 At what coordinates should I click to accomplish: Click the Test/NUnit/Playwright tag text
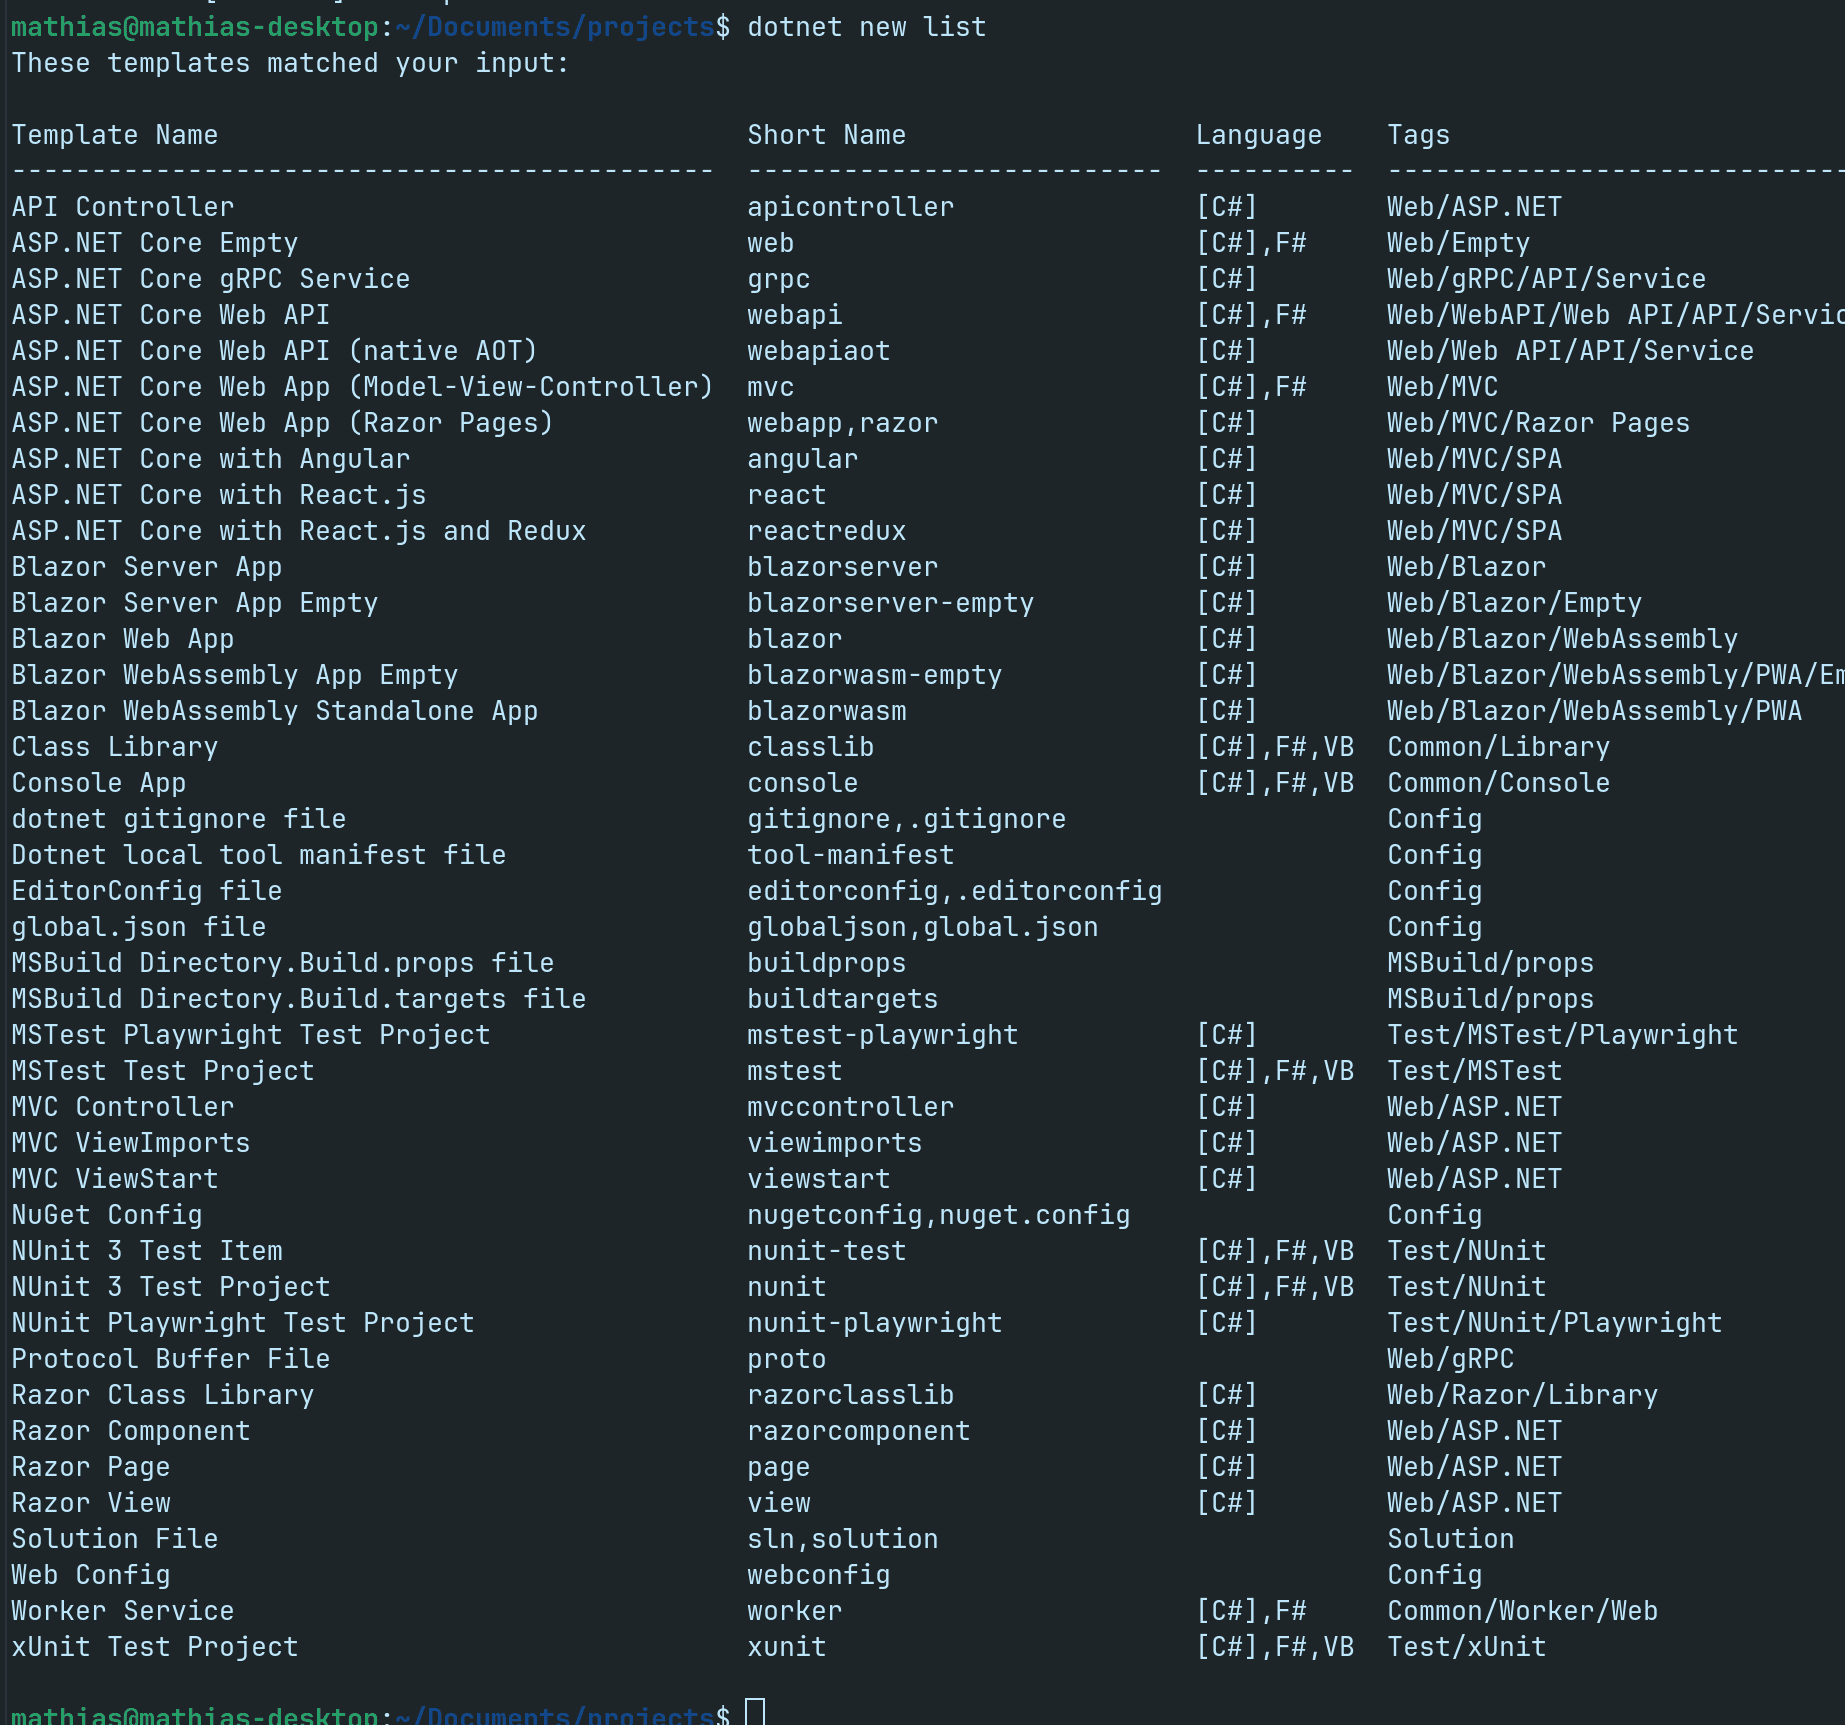pyautogui.click(x=1554, y=1322)
